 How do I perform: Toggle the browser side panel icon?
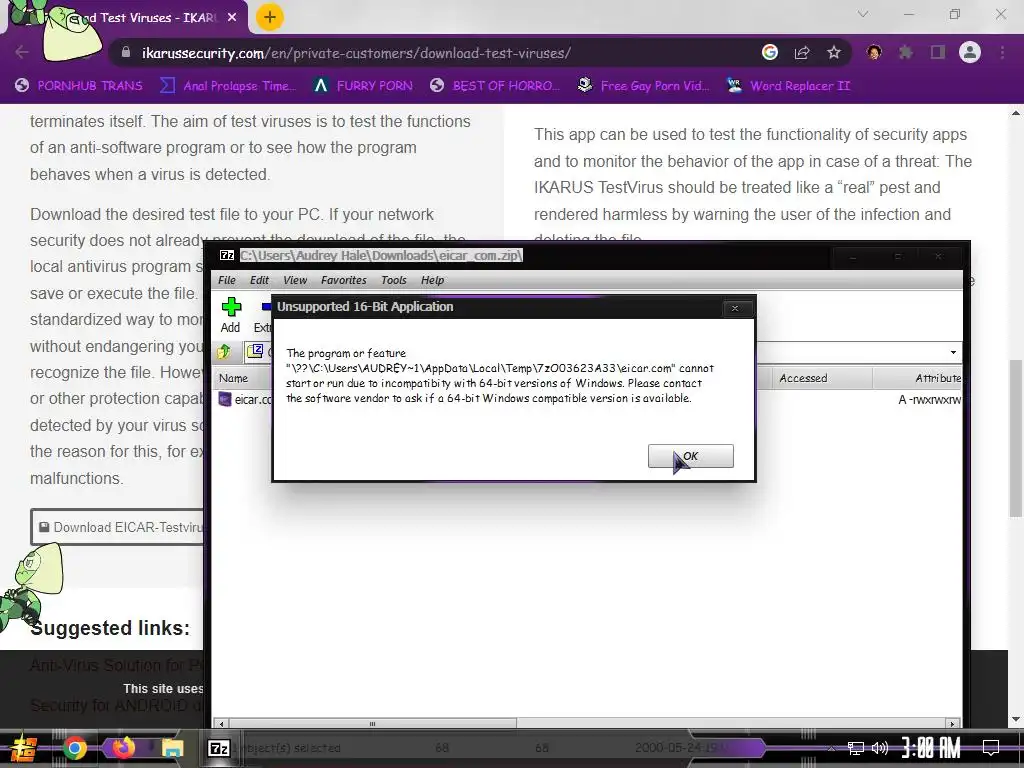click(938, 52)
